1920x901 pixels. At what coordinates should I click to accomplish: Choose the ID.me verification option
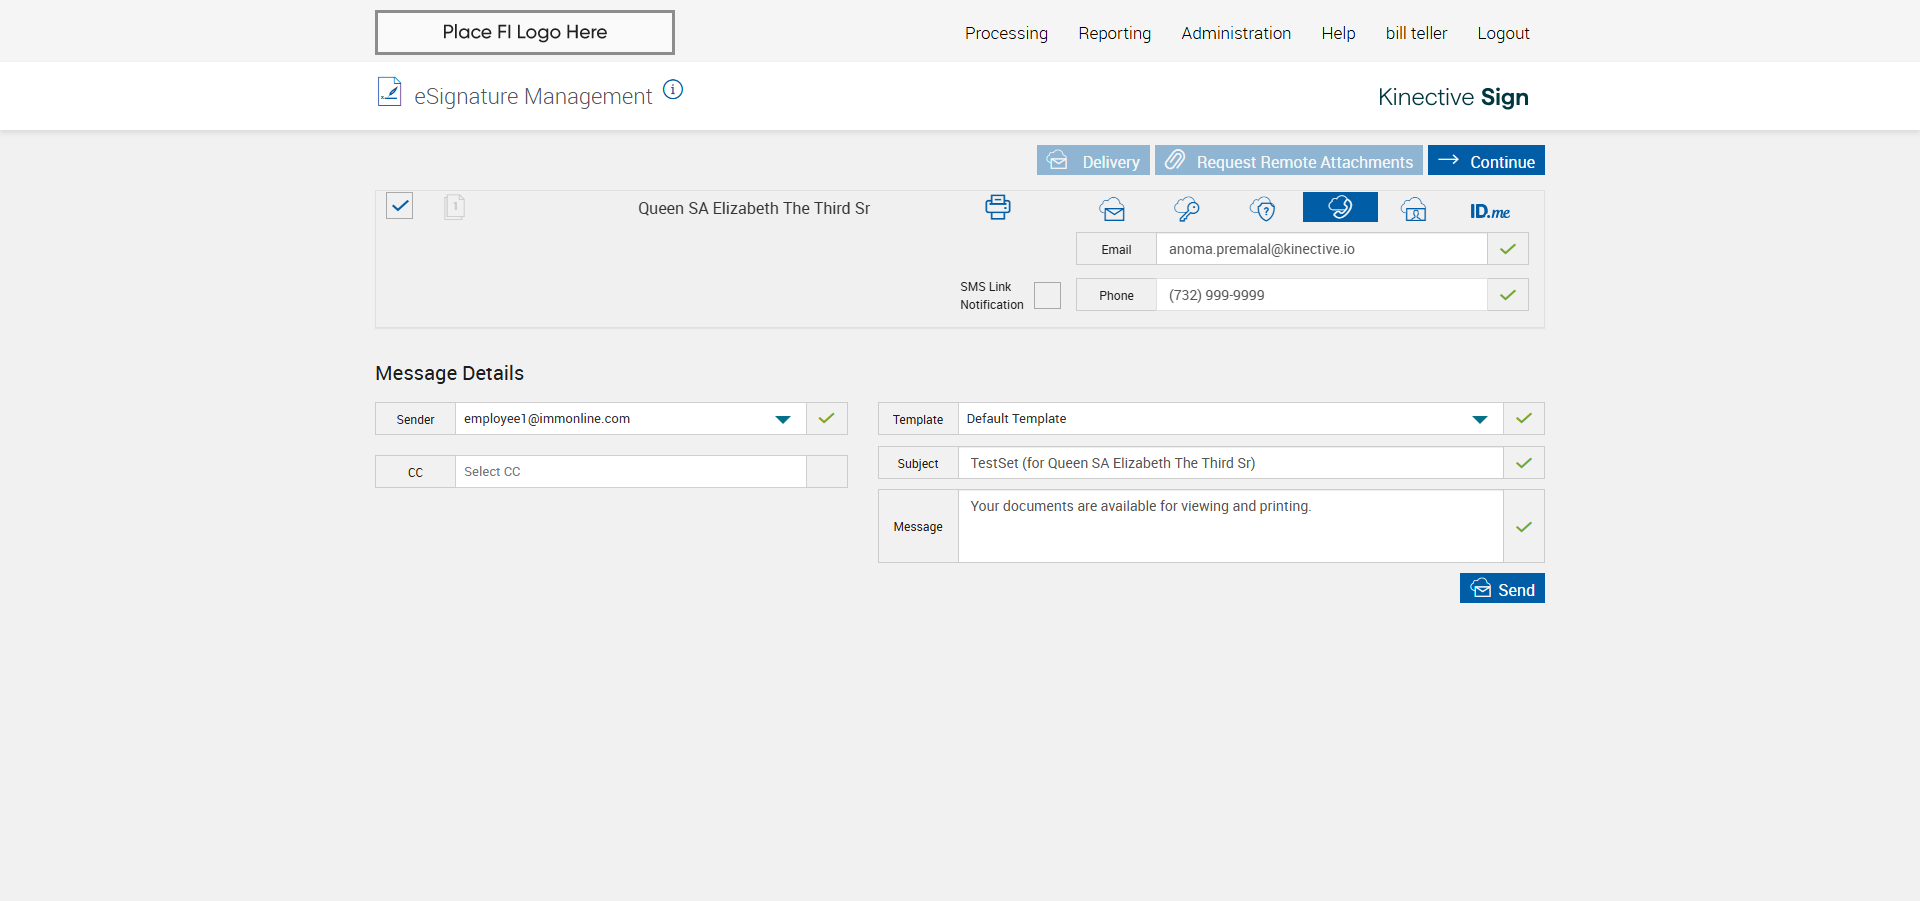(x=1489, y=211)
